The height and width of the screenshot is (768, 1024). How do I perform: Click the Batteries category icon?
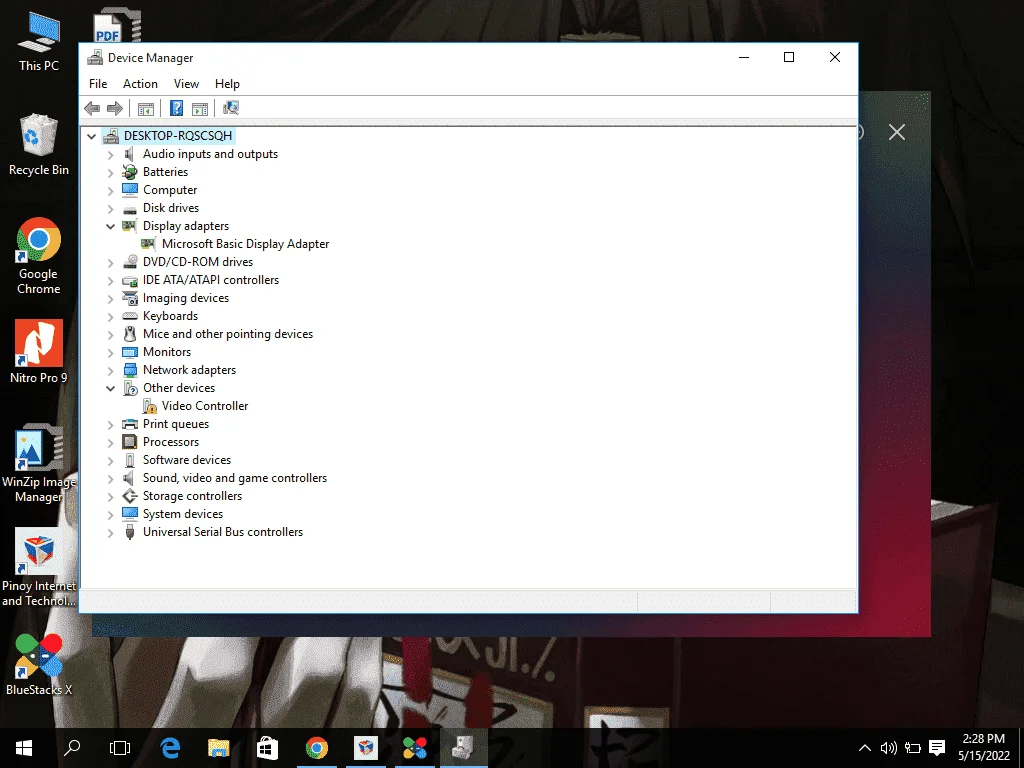[x=130, y=172]
